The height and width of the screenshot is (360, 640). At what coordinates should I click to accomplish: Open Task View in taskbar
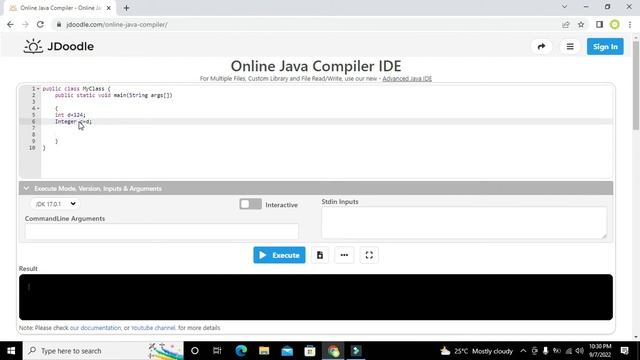(x=217, y=351)
